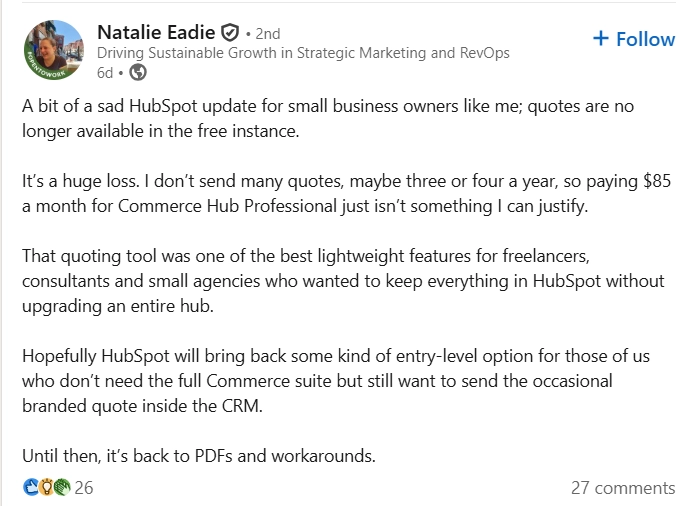Click the blue thumbs-up Like reaction icon
The width and height of the screenshot is (695, 506).
(x=31, y=488)
